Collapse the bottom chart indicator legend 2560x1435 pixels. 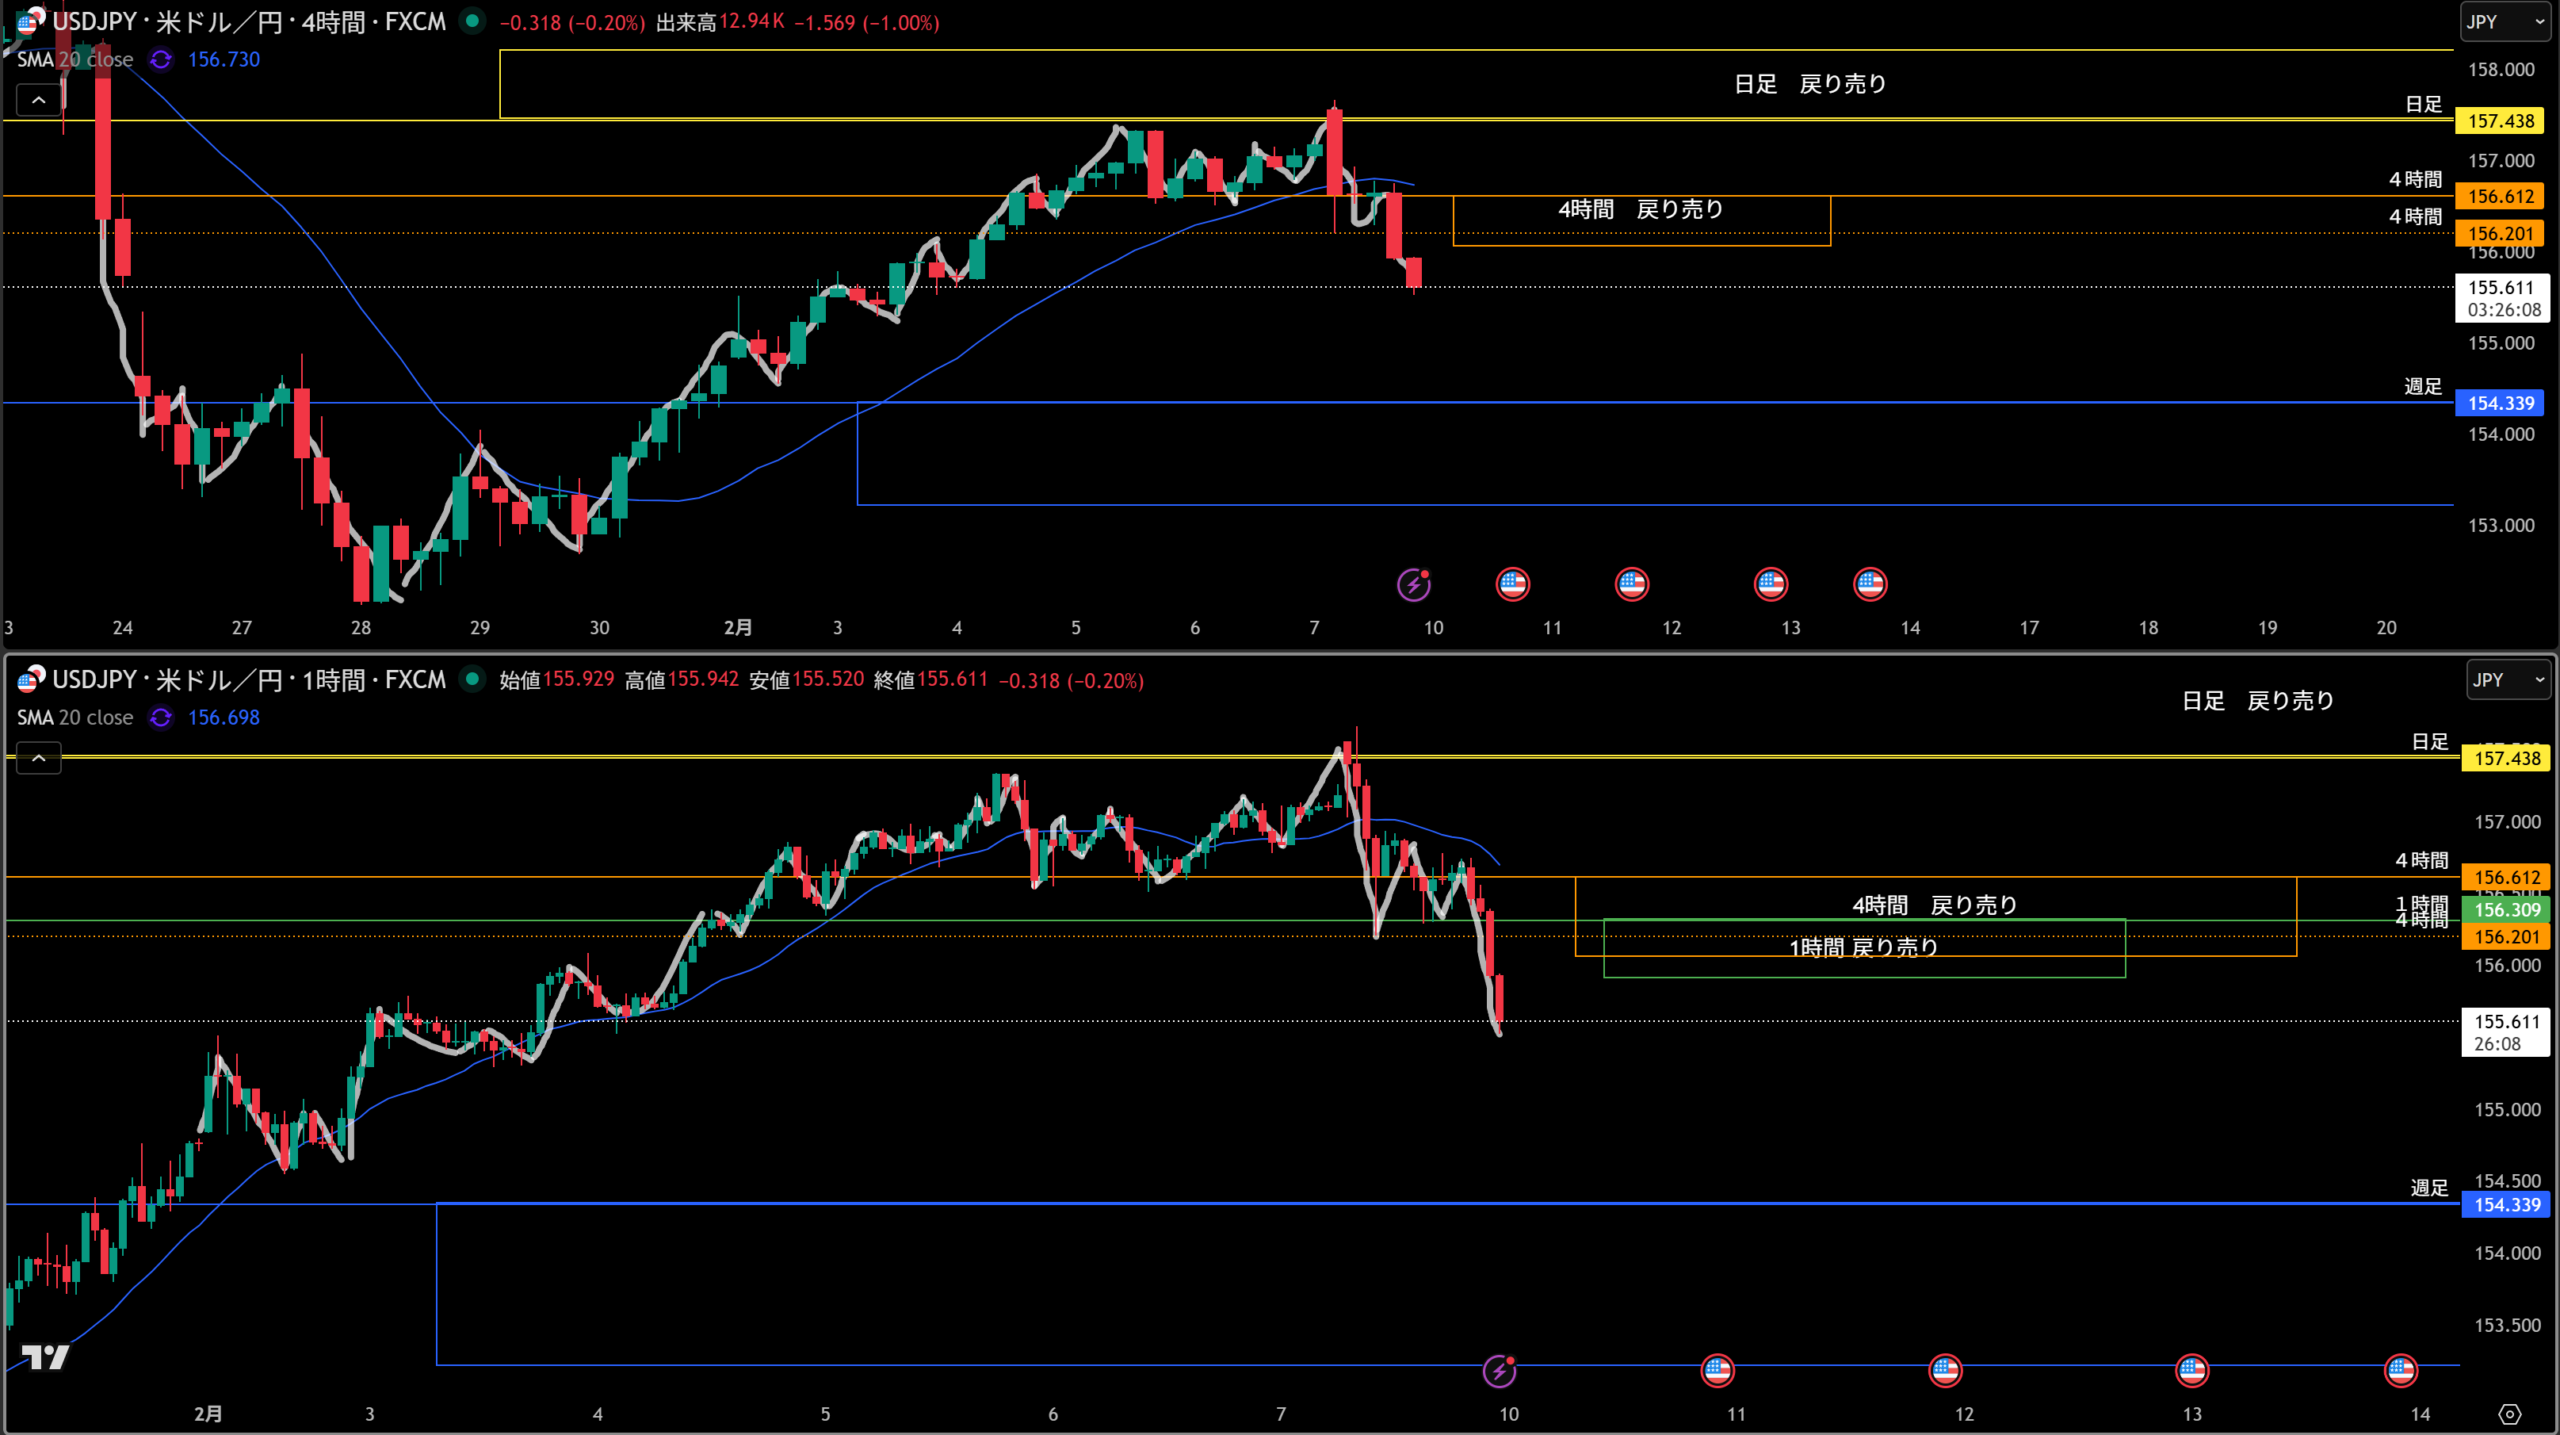[39, 759]
